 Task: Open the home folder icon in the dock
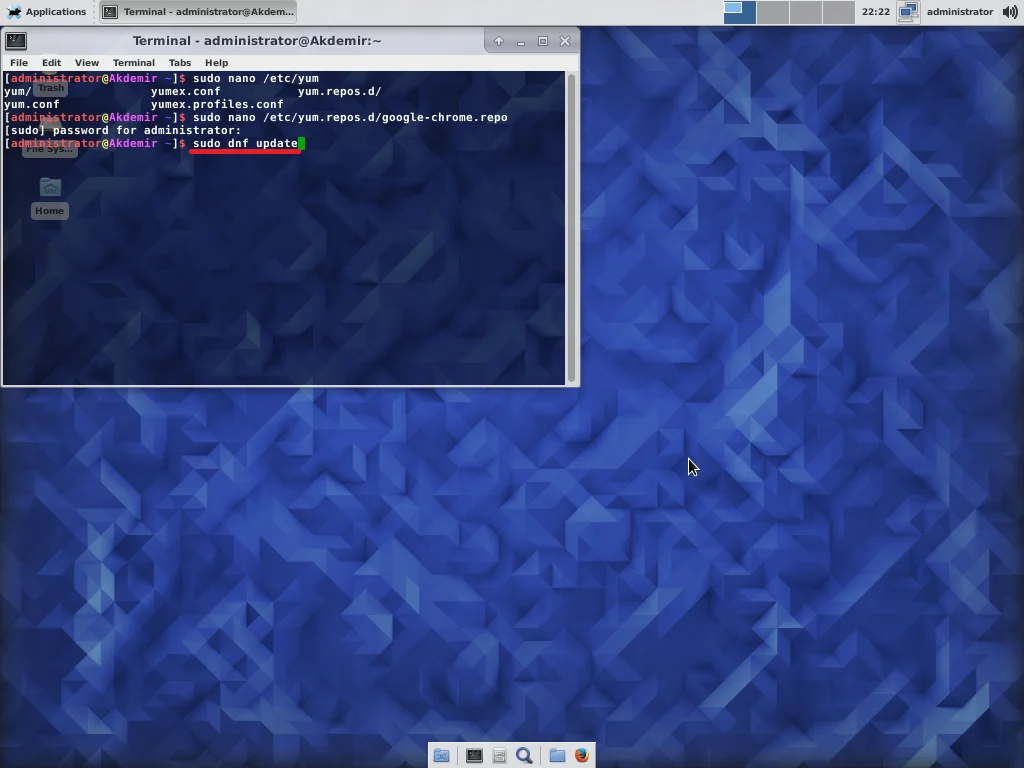pyautogui.click(x=557, y=756)
